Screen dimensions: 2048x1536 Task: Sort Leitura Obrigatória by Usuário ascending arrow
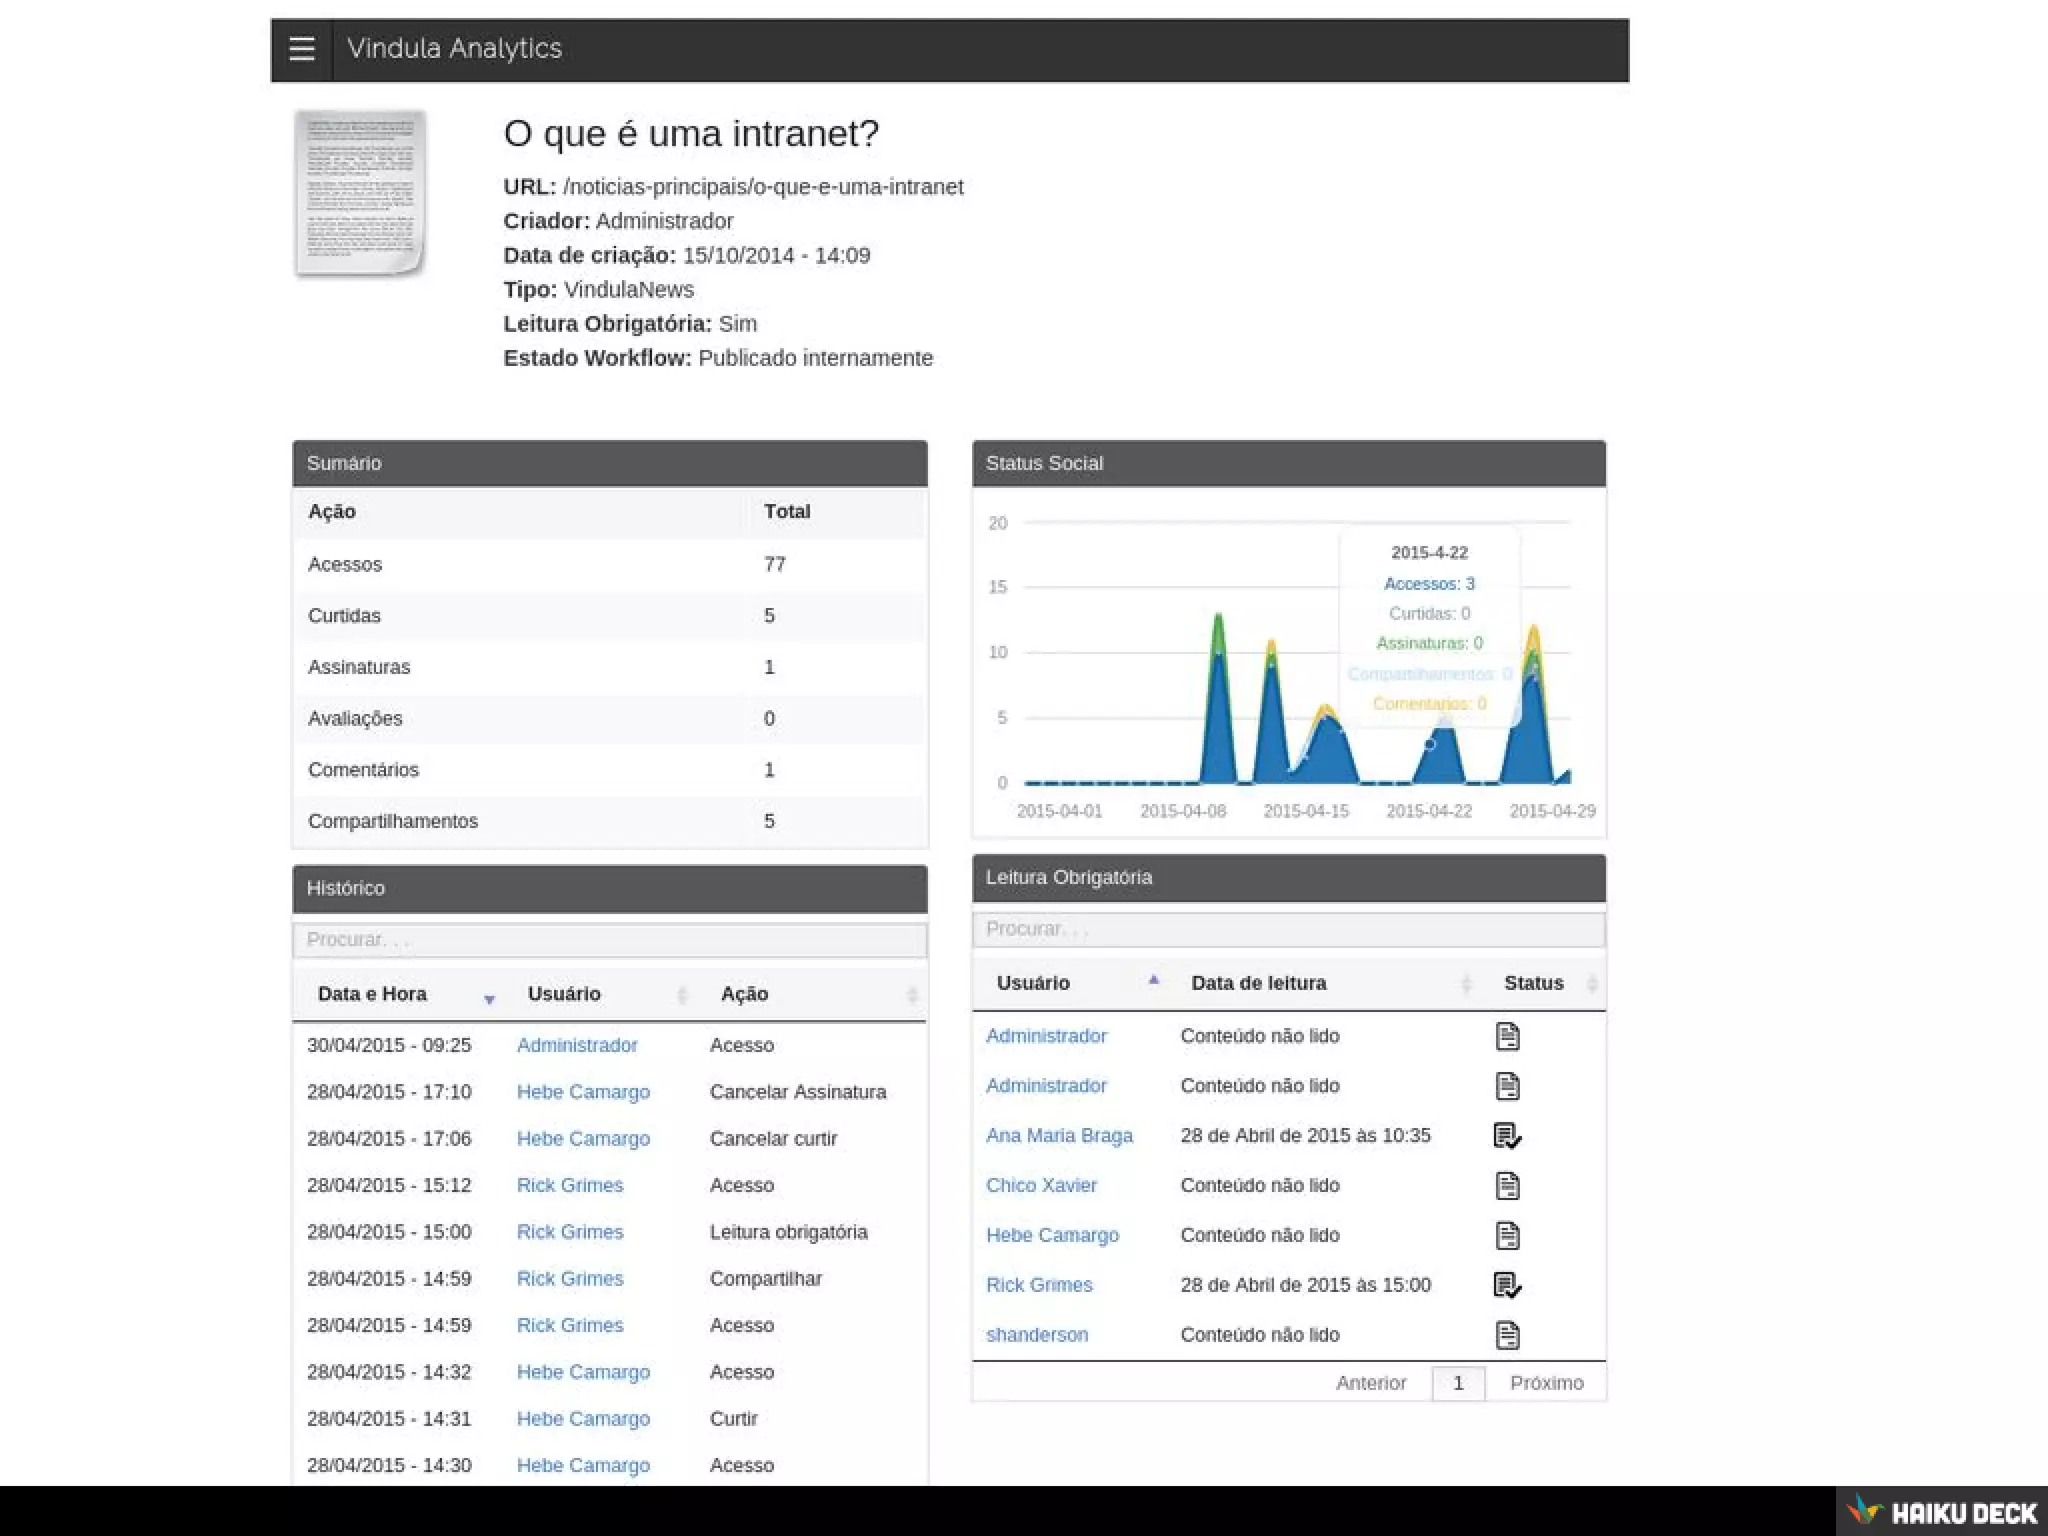pyautogui.click(x=1153, y=982)
